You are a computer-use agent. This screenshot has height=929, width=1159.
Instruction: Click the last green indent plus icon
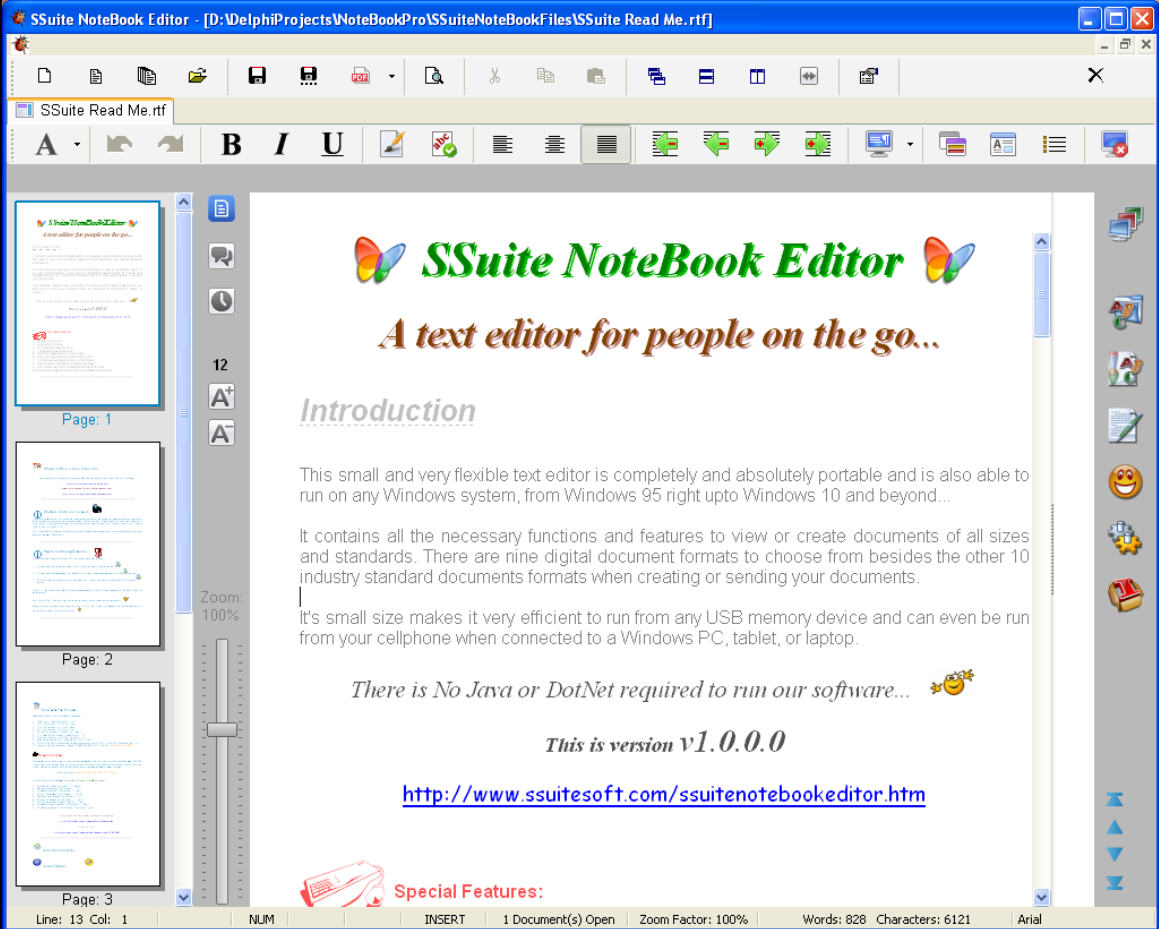[x=818, y=143]
